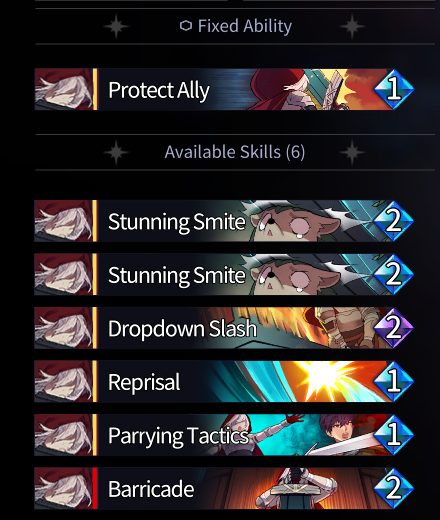Click the Reprisal character portrait
The width and height of the screenshot is (440, 520).
coord(63,381)
